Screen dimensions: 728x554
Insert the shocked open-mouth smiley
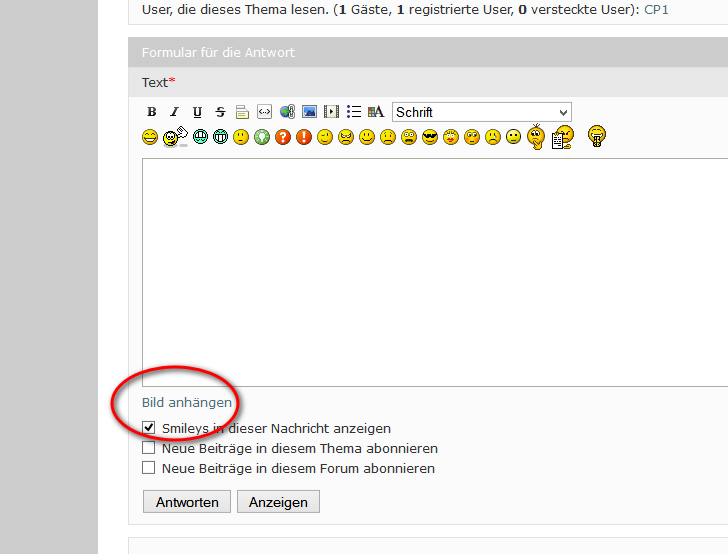[x=409, y=137]
